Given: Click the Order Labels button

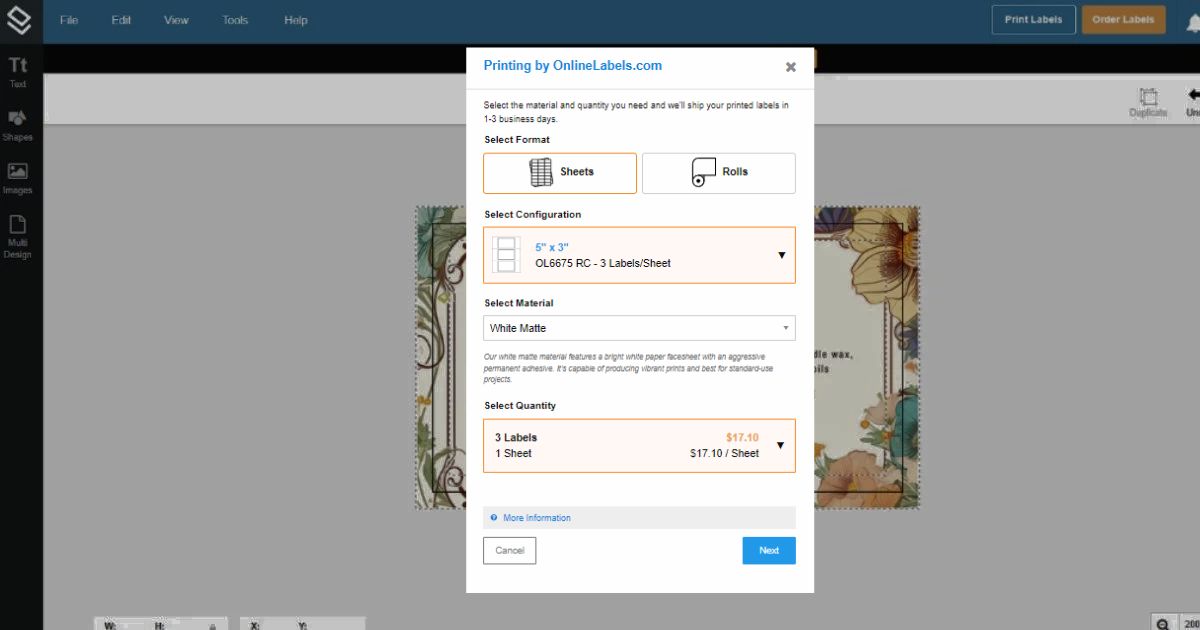Looking at the screenshot, I should [1123, 20].
